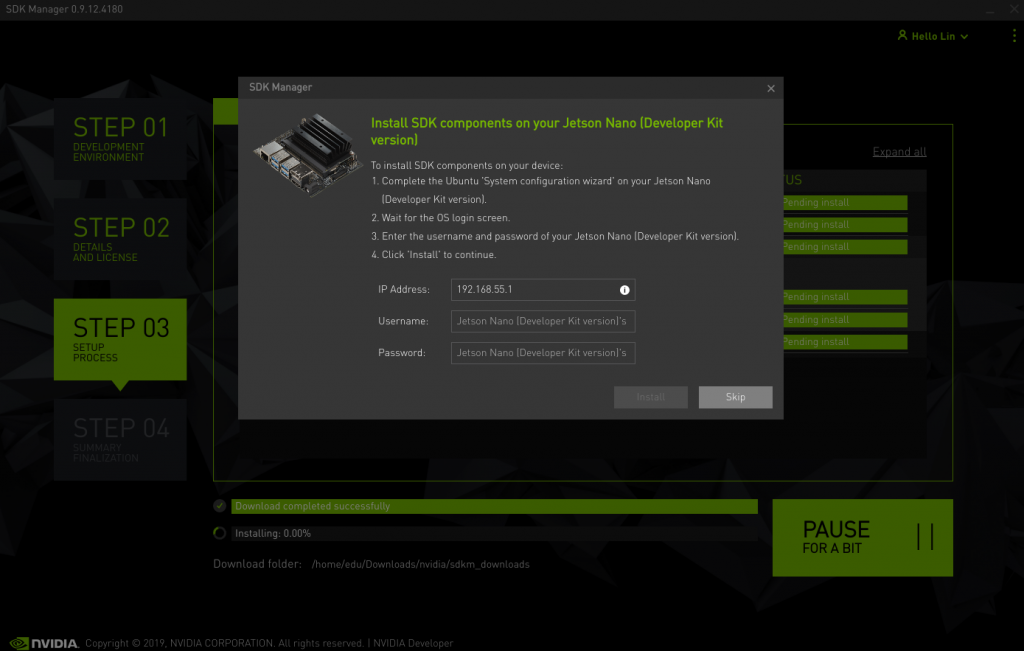Focus the Username input field

click(543, 321)
